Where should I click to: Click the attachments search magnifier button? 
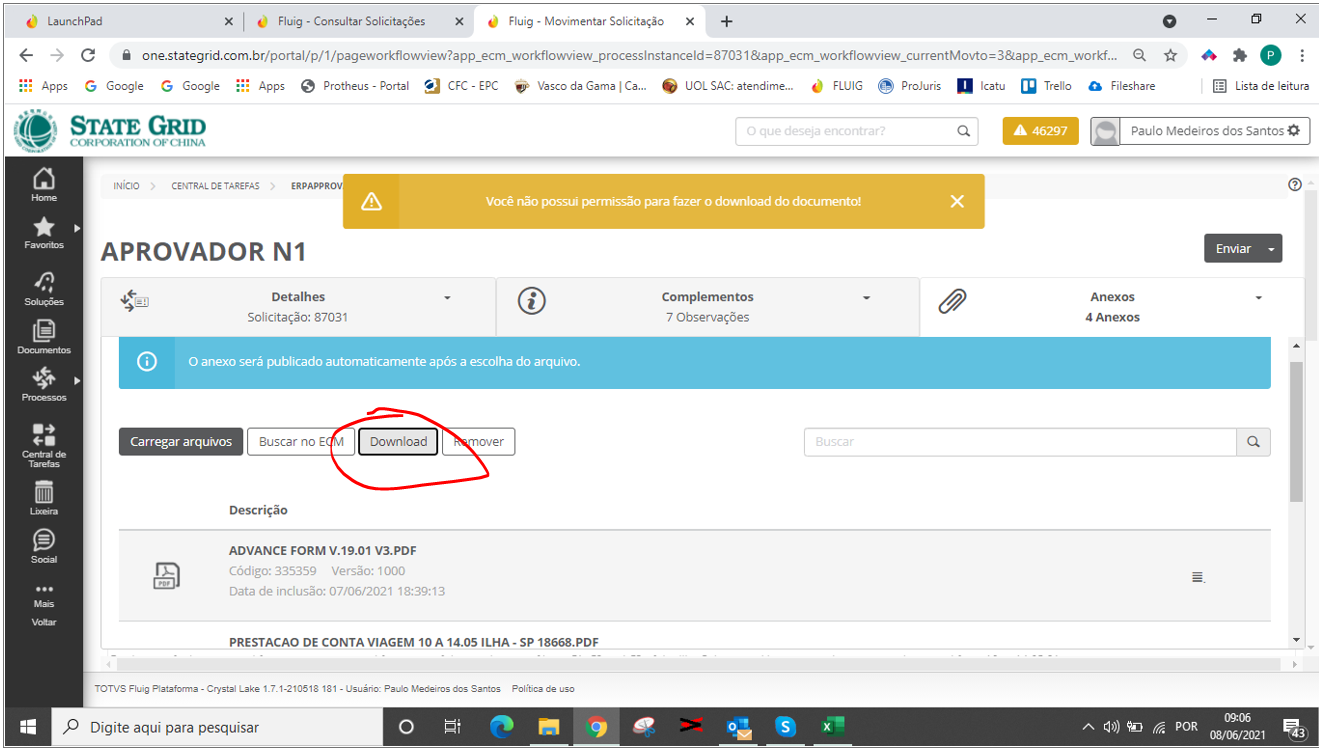coord(1254,442)
